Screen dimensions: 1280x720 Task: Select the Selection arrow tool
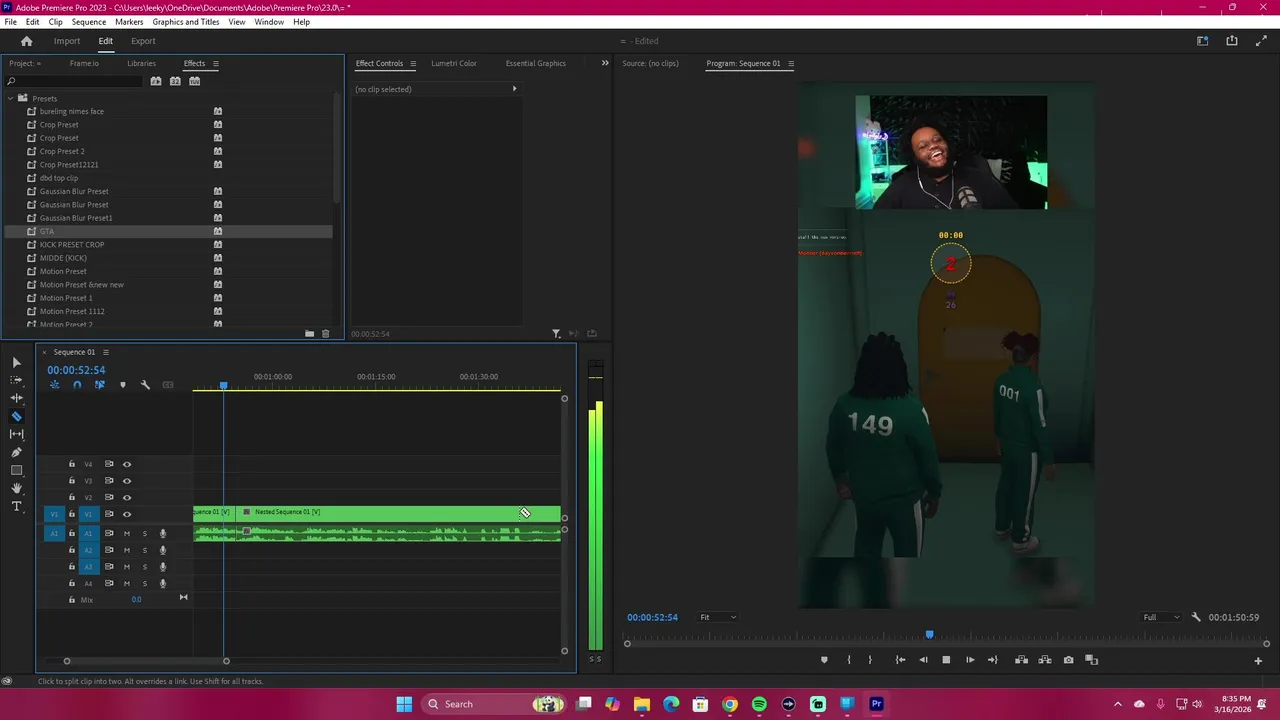click(16, 362)
